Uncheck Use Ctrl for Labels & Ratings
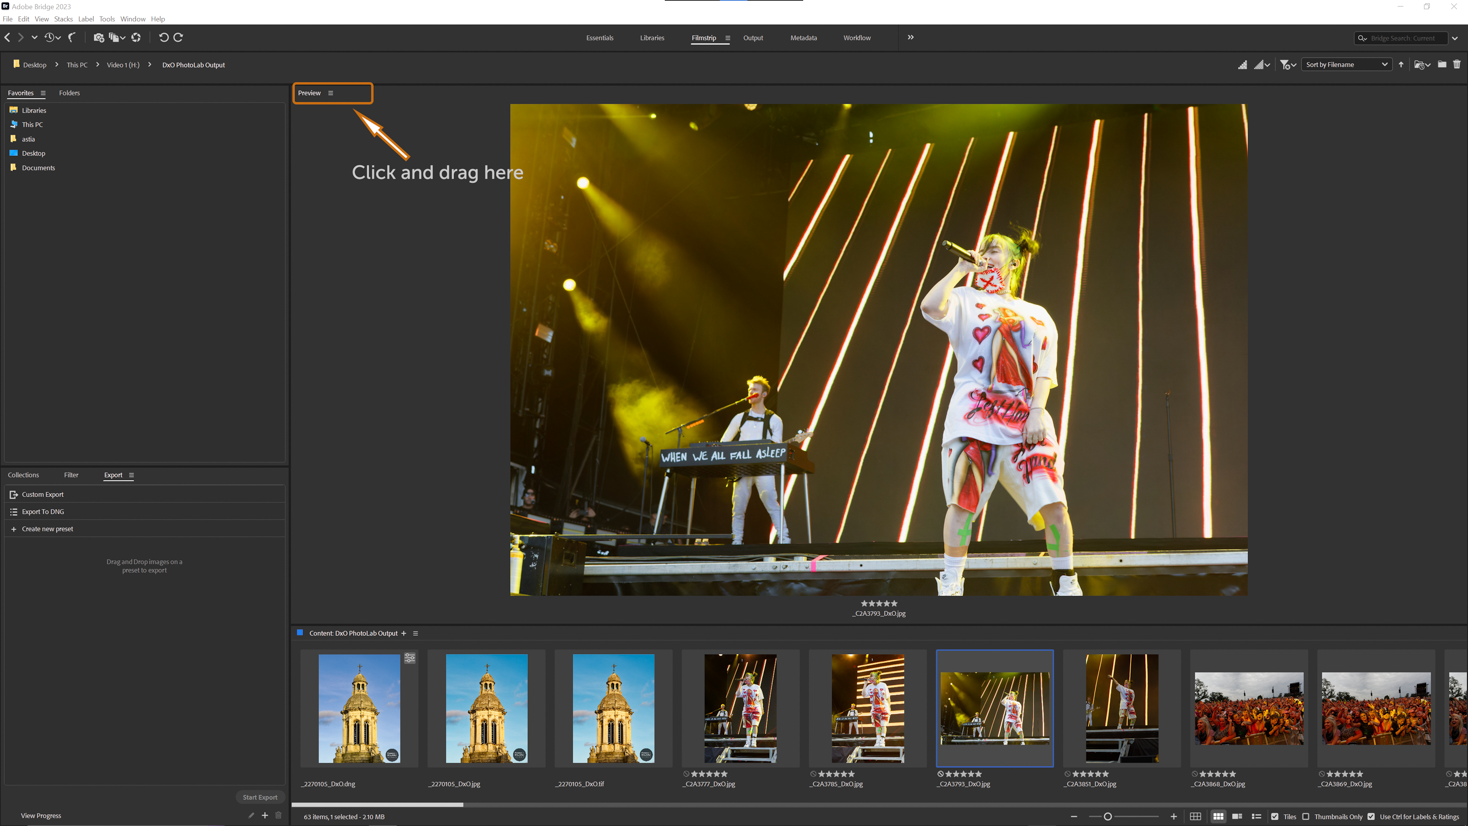Image resolution: width=1468 pixels, height=826 pixels. point(1370,816)
